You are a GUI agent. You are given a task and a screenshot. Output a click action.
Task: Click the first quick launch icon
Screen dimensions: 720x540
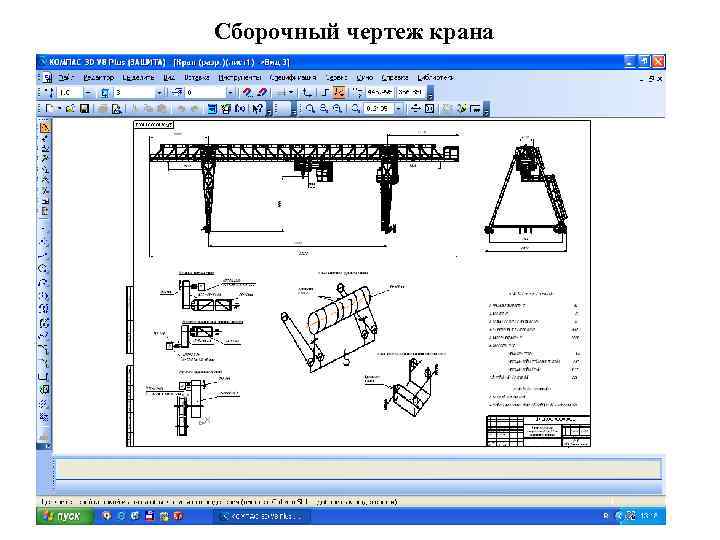107,516
